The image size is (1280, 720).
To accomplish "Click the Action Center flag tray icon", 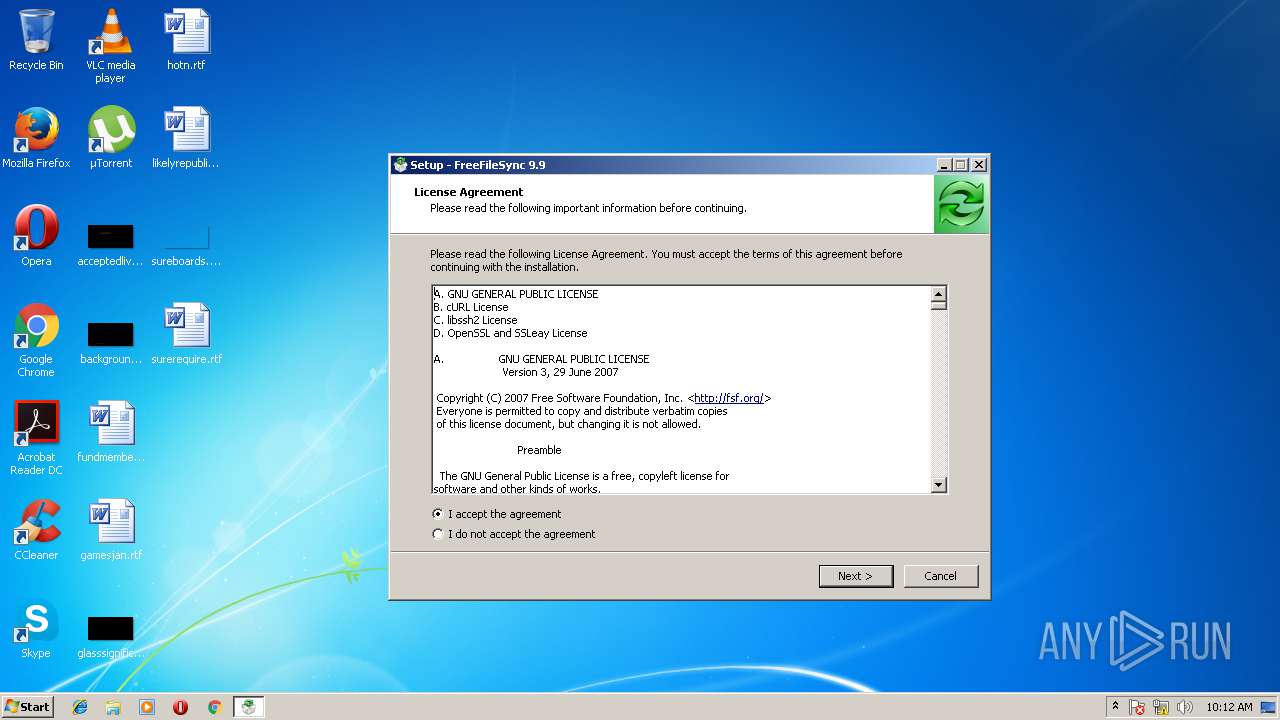I will coord(1138,707).
